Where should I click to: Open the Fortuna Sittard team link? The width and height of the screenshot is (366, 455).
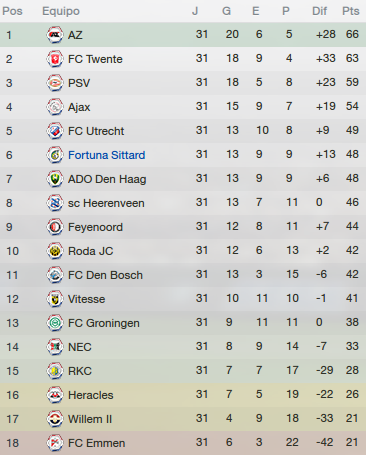[106, 155]
